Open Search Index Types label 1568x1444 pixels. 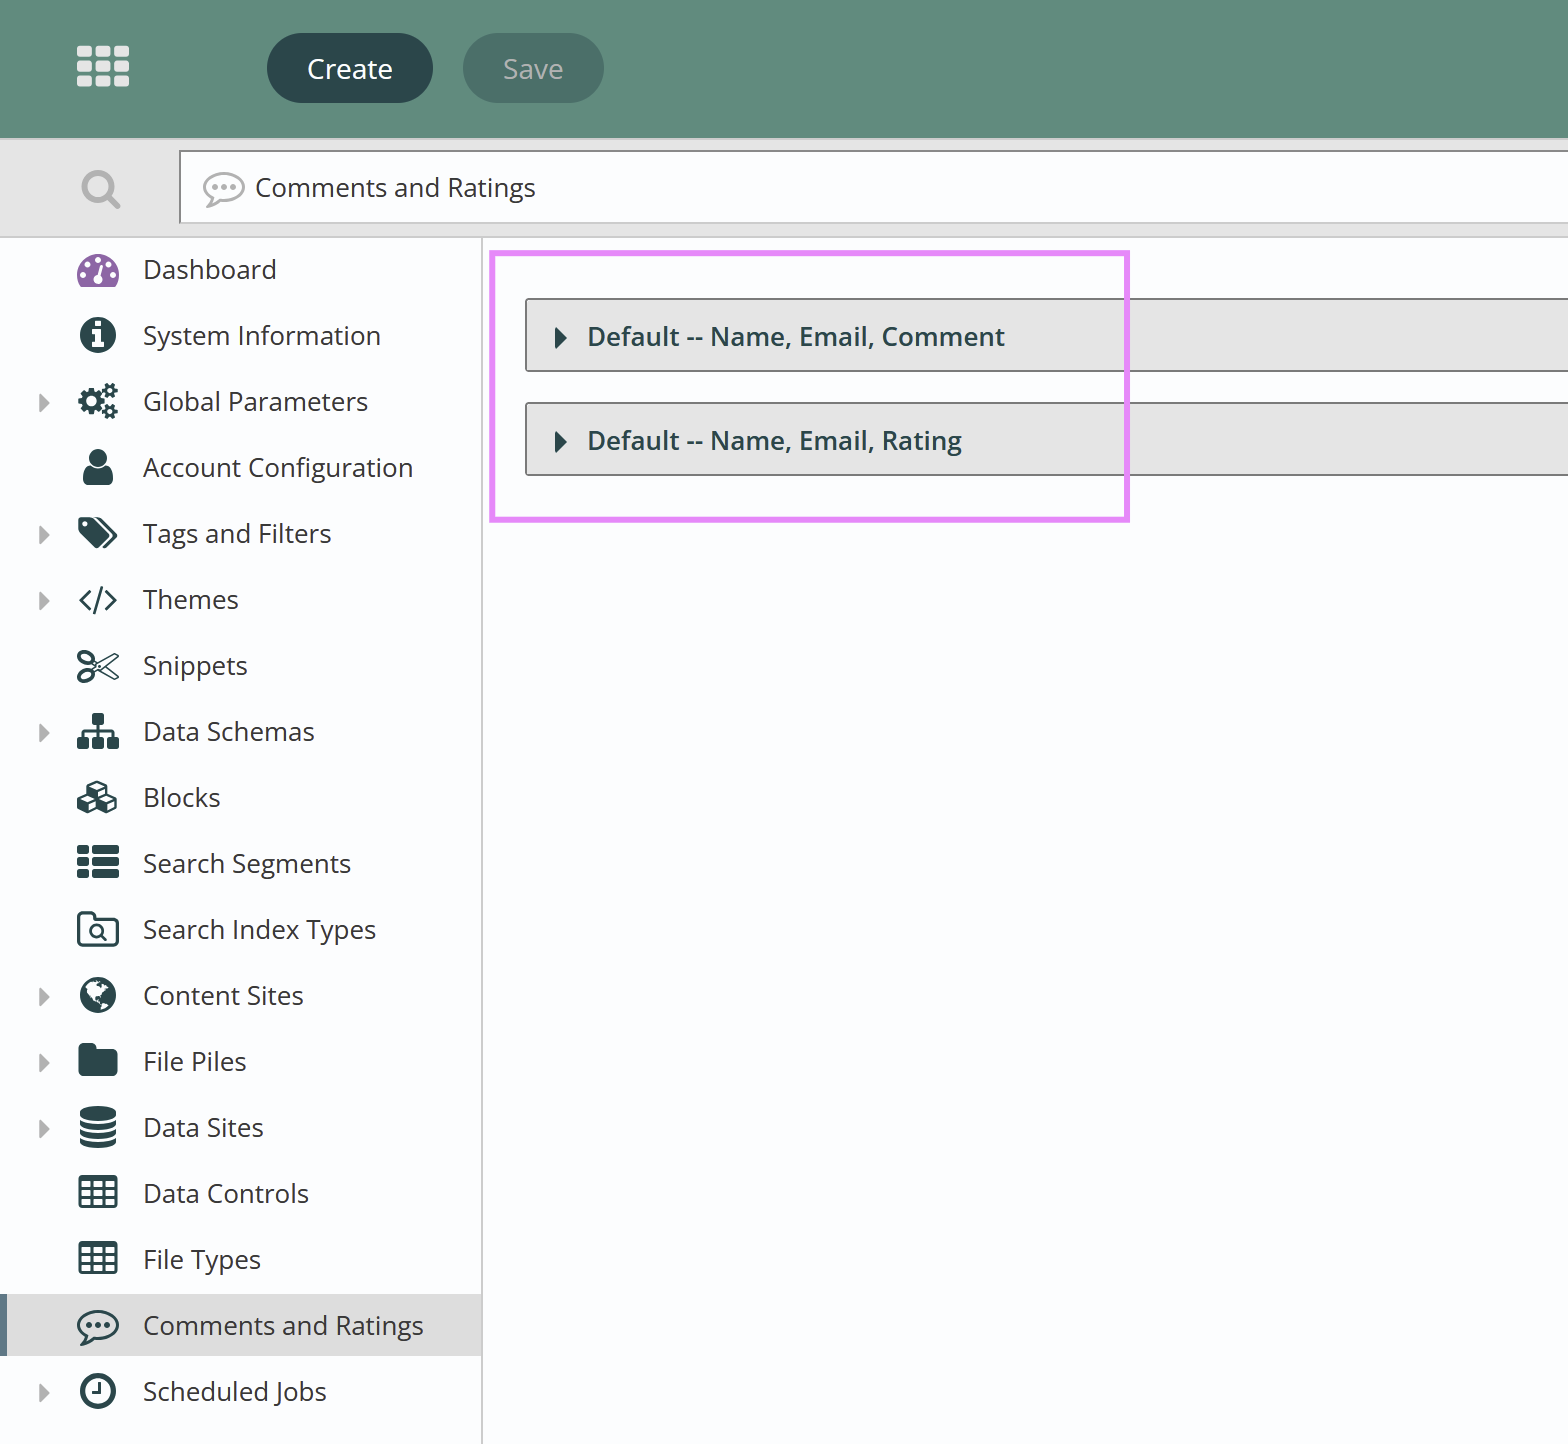tap(259, 930)
